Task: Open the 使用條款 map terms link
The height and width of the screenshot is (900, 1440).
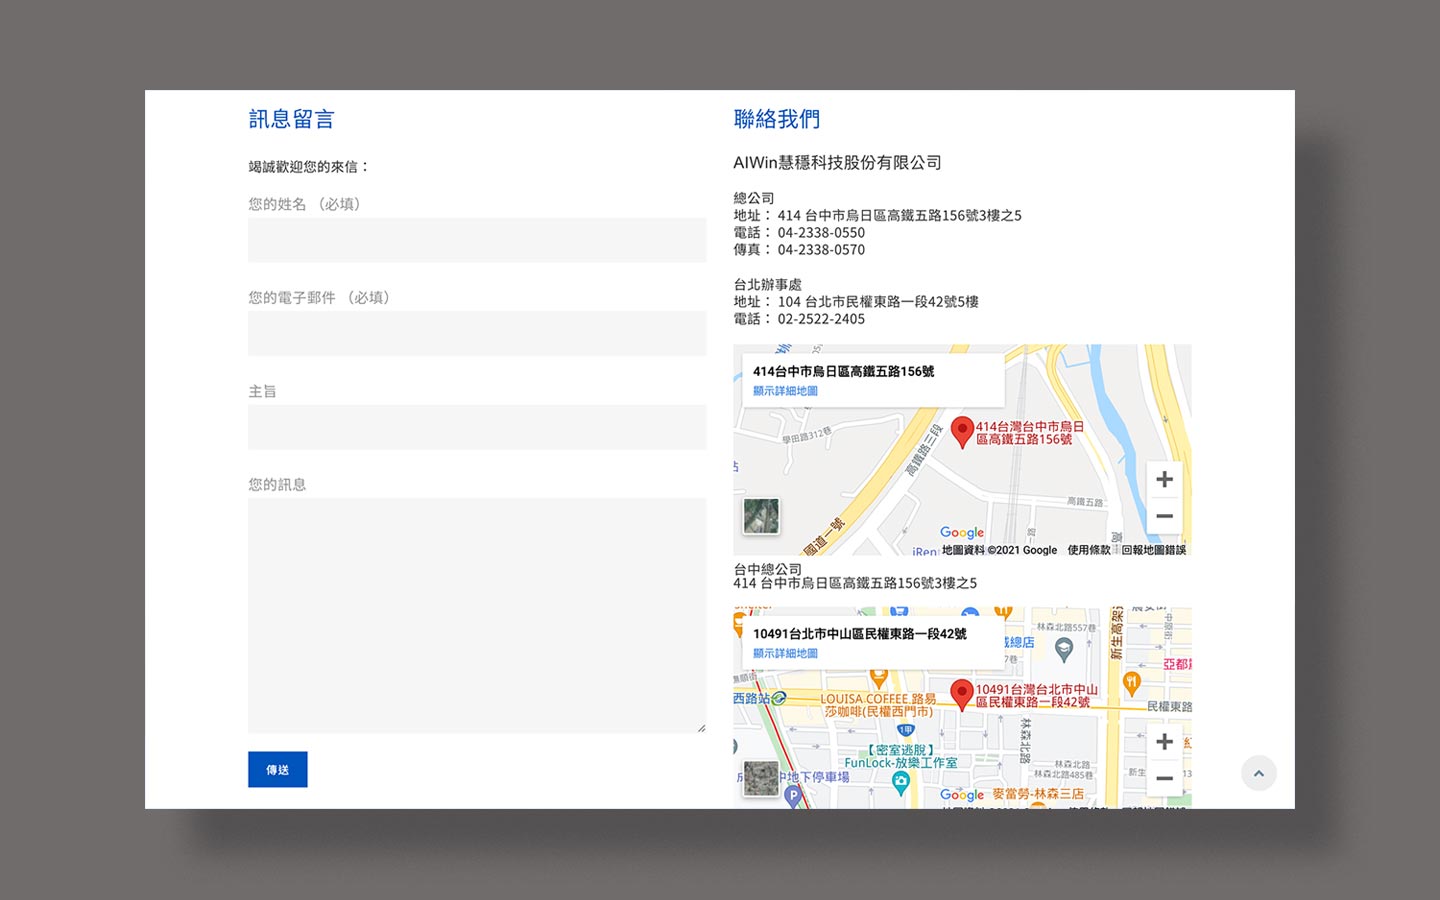Action: pos(1088,550)
